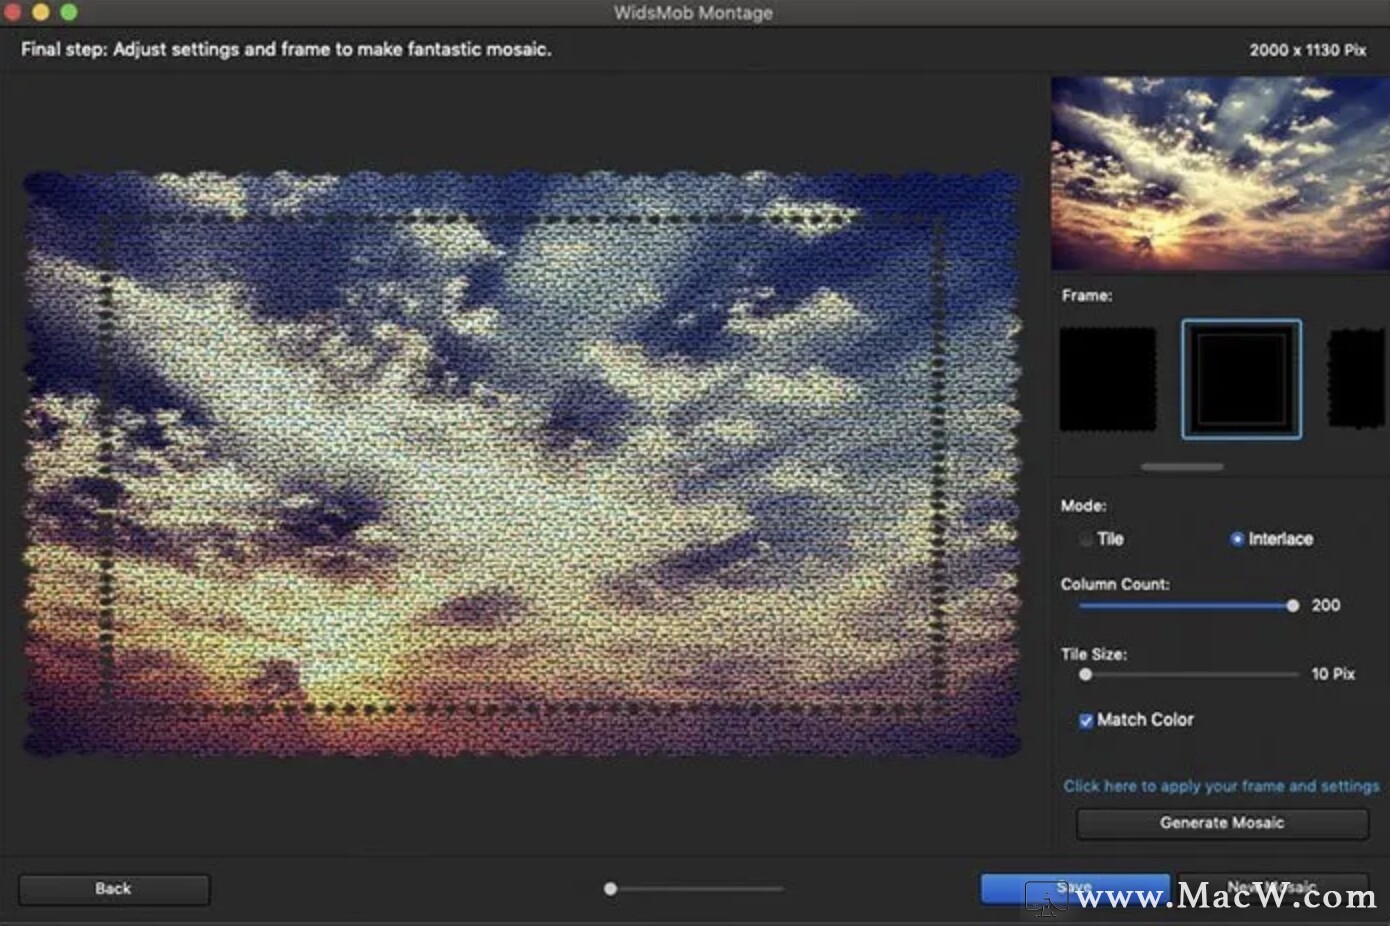
Task: Click the frame list horizontal scrollbar
Action: point(1182,467)
